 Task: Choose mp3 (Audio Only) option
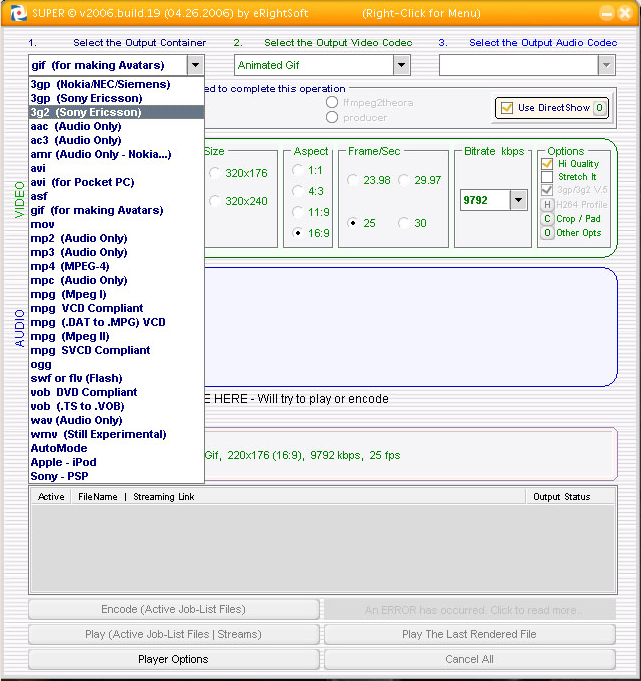pyautogui.click(x=116, y=252)
